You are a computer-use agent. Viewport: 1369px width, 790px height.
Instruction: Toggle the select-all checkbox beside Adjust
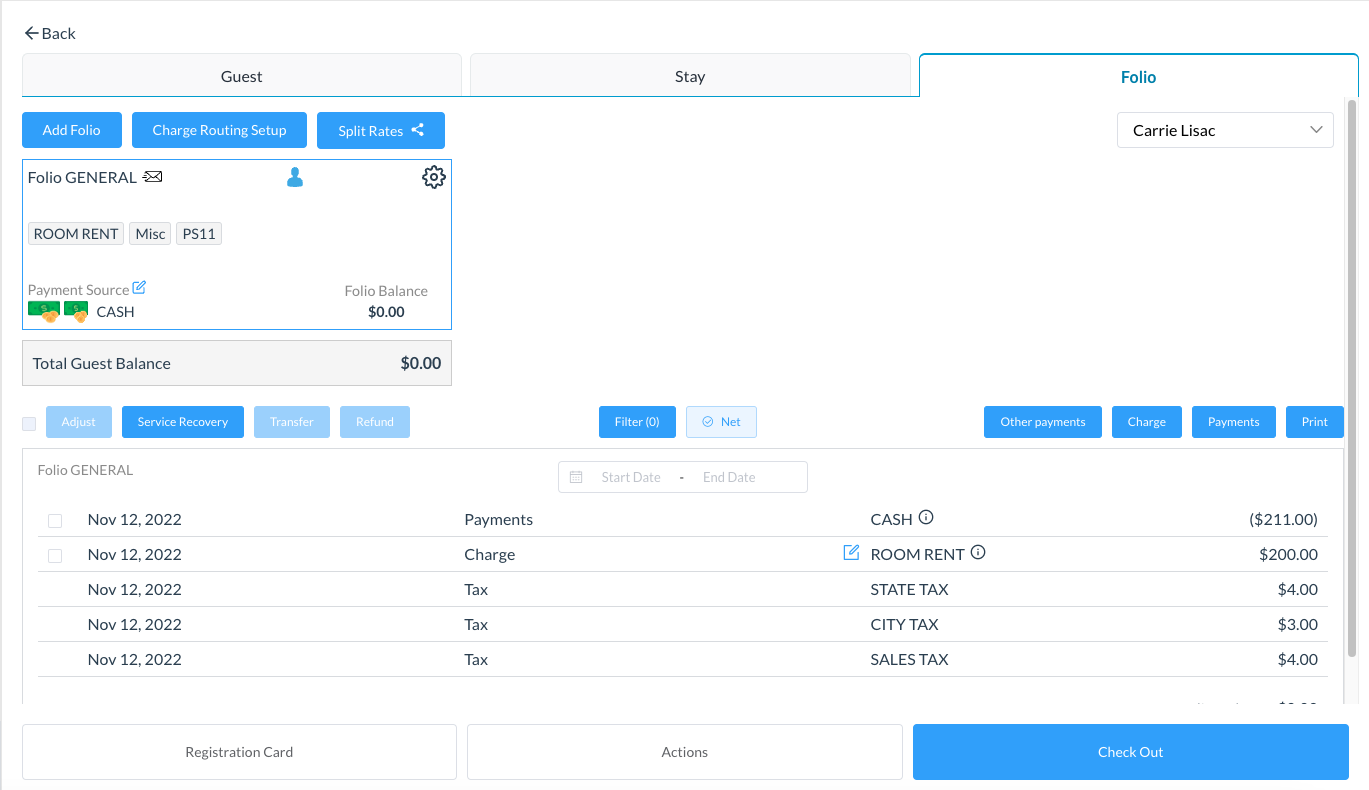(x=29, y=423)
